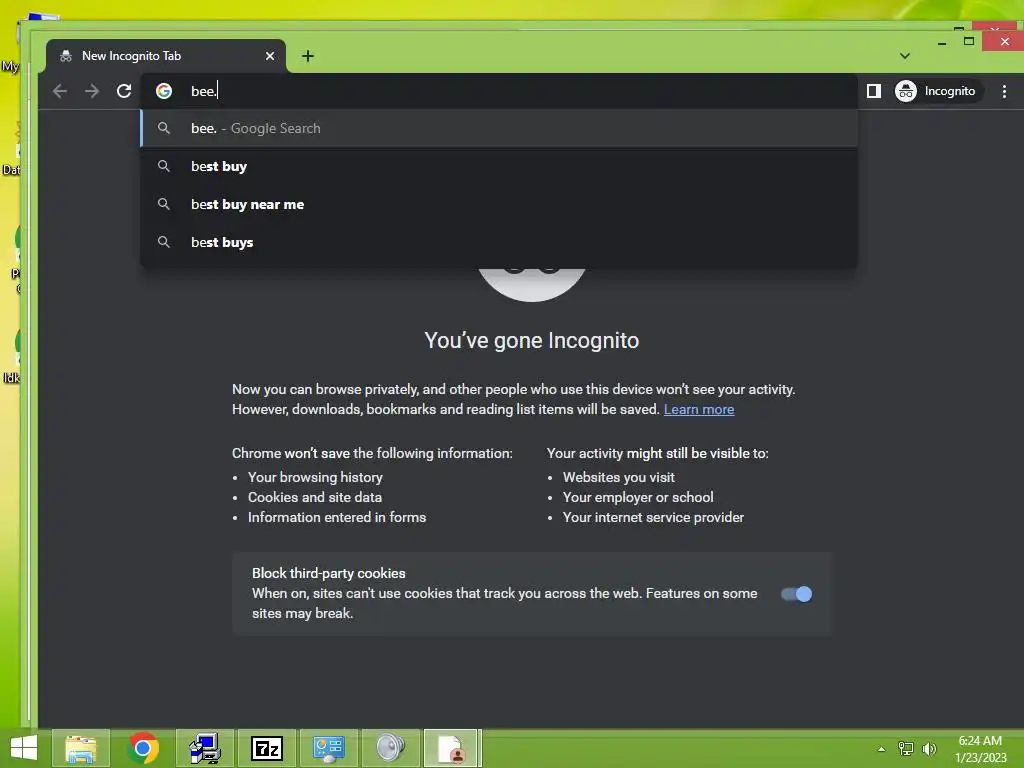Viewport: 1024px width, 768px height.
Task: Choose the 'best buys' suggestion
Action: [x=499, y=242]
